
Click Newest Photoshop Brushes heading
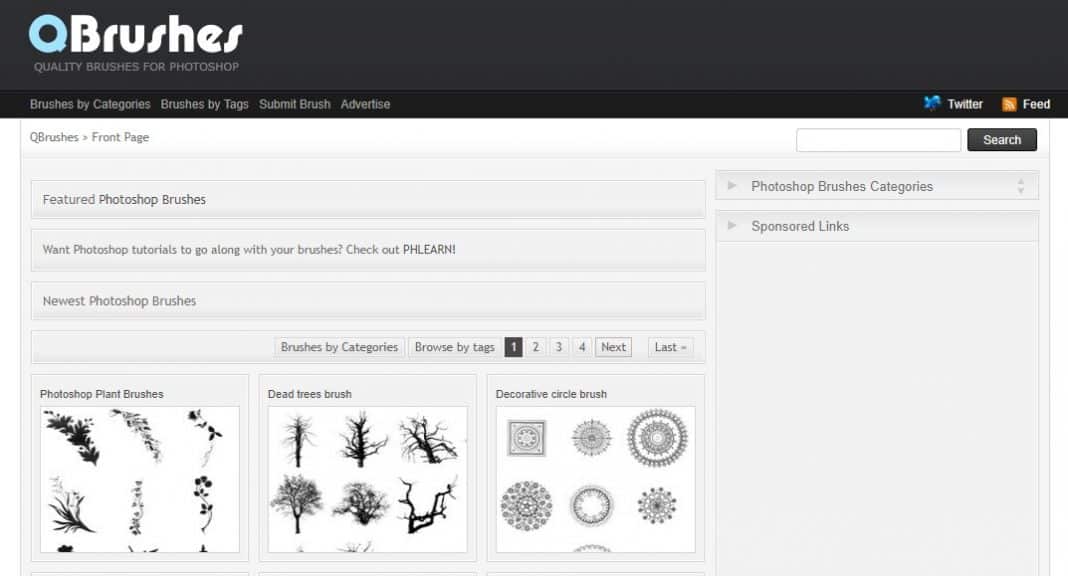pos(119,301)
